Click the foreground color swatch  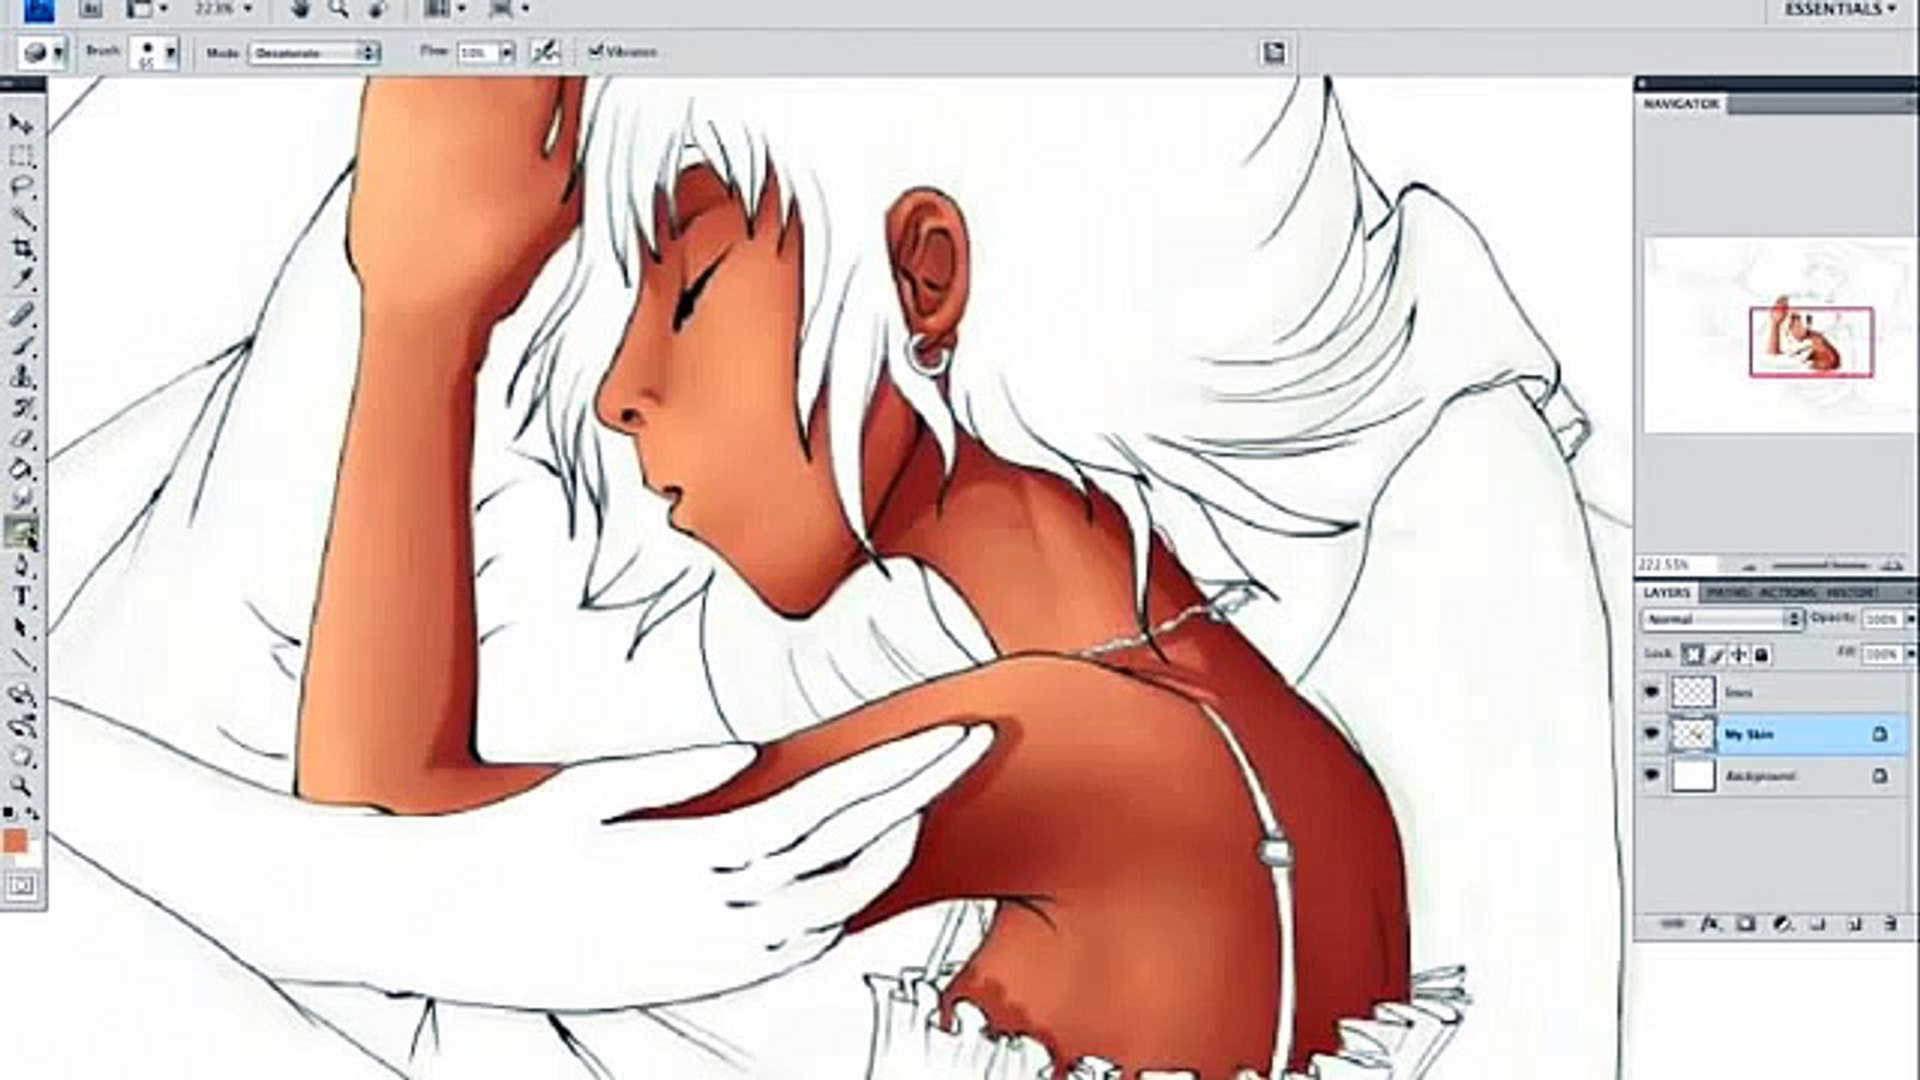(x=15, y=842)
